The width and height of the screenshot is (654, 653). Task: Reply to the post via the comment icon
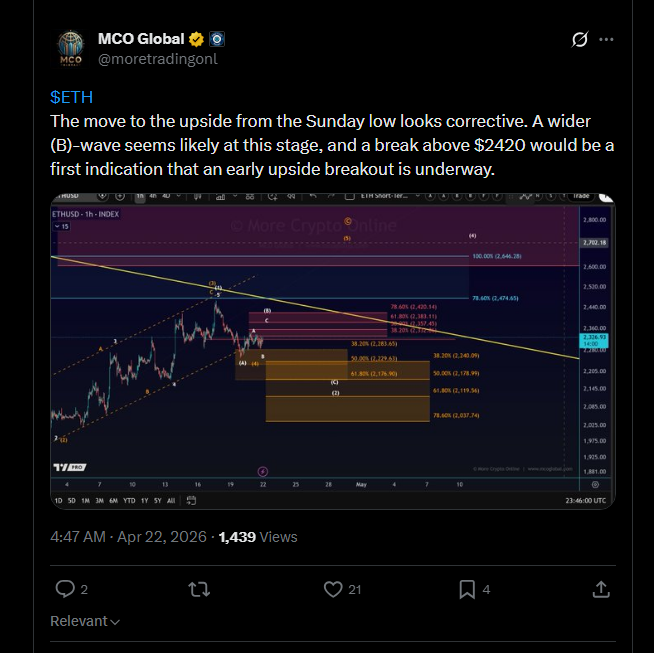[x=65, y=589]
